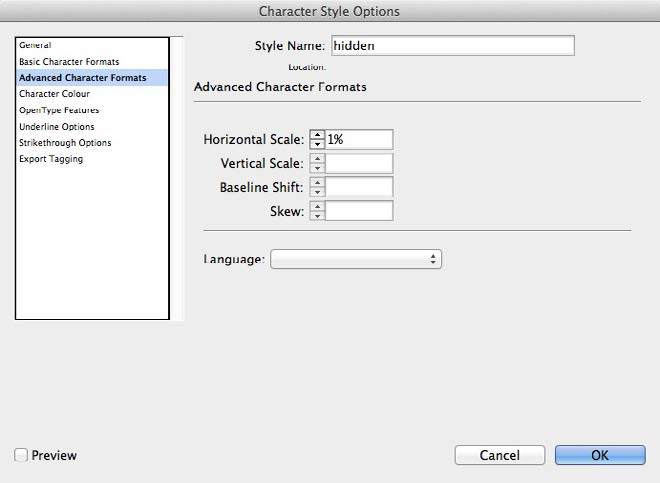Viewport: 660px width, 483px height.
Task: Click Skew up stepper arrow
Action: (x=317, y=206)
